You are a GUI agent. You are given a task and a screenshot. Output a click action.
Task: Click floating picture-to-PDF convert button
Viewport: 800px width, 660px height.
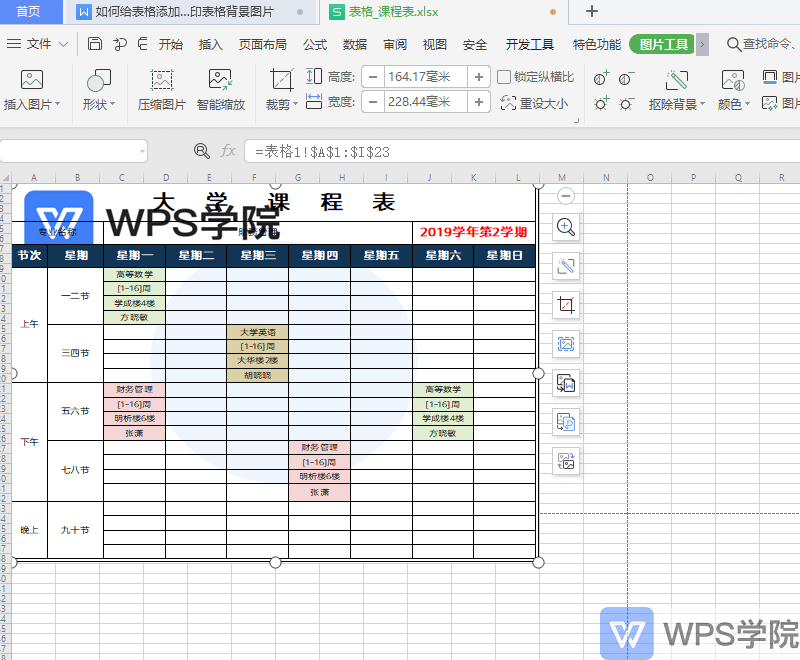click(566, 422)
